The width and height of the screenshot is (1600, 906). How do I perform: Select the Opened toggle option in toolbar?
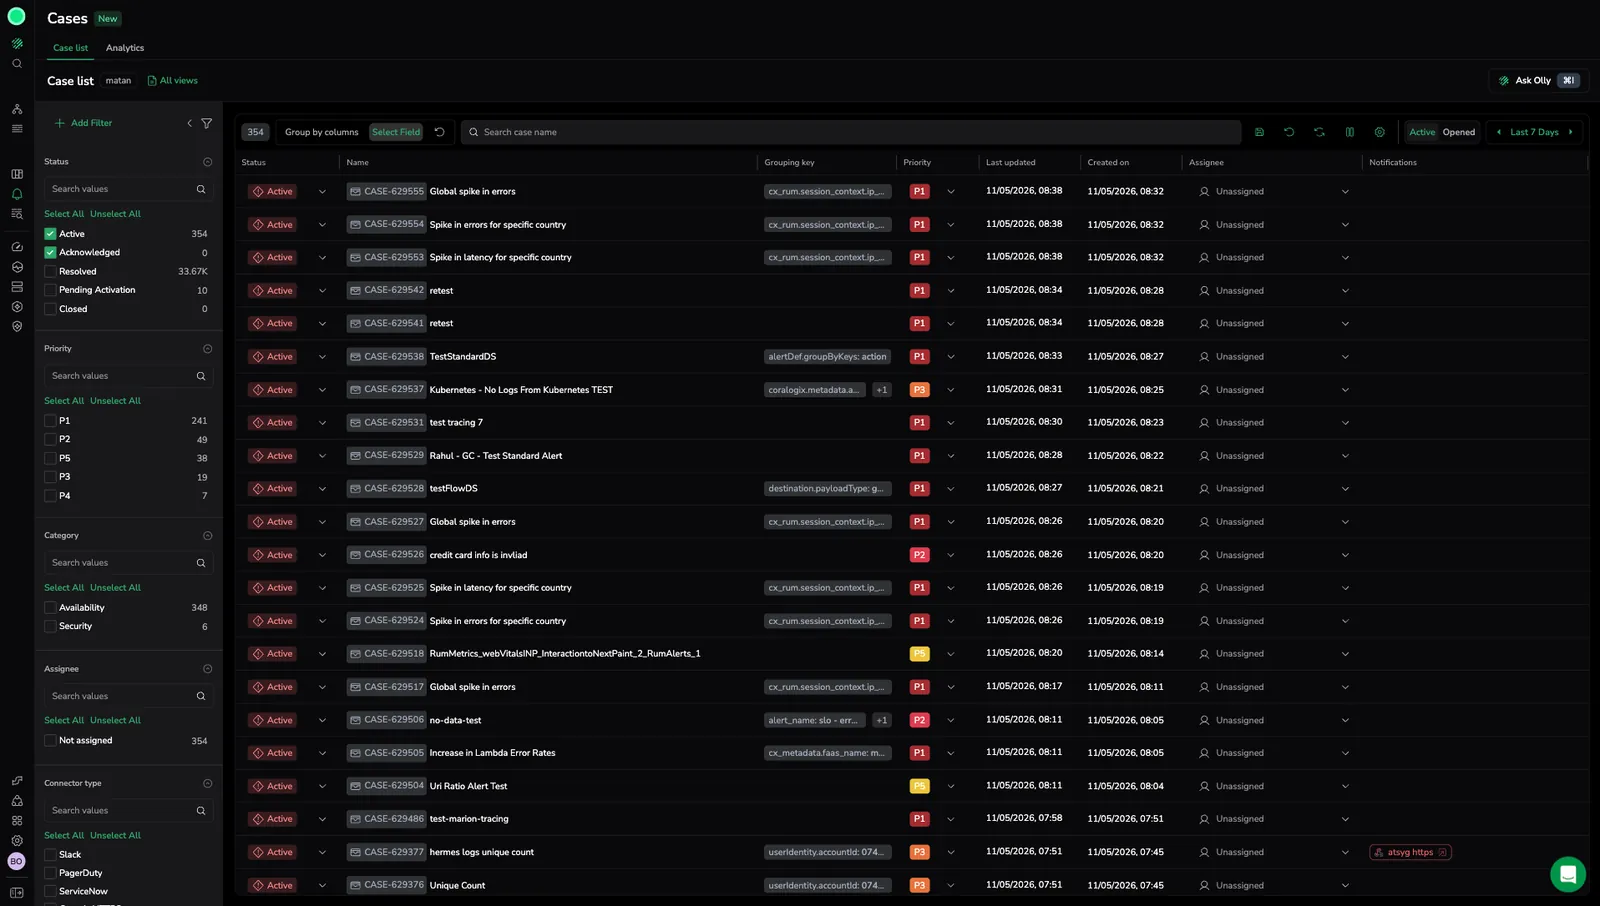1459,132
